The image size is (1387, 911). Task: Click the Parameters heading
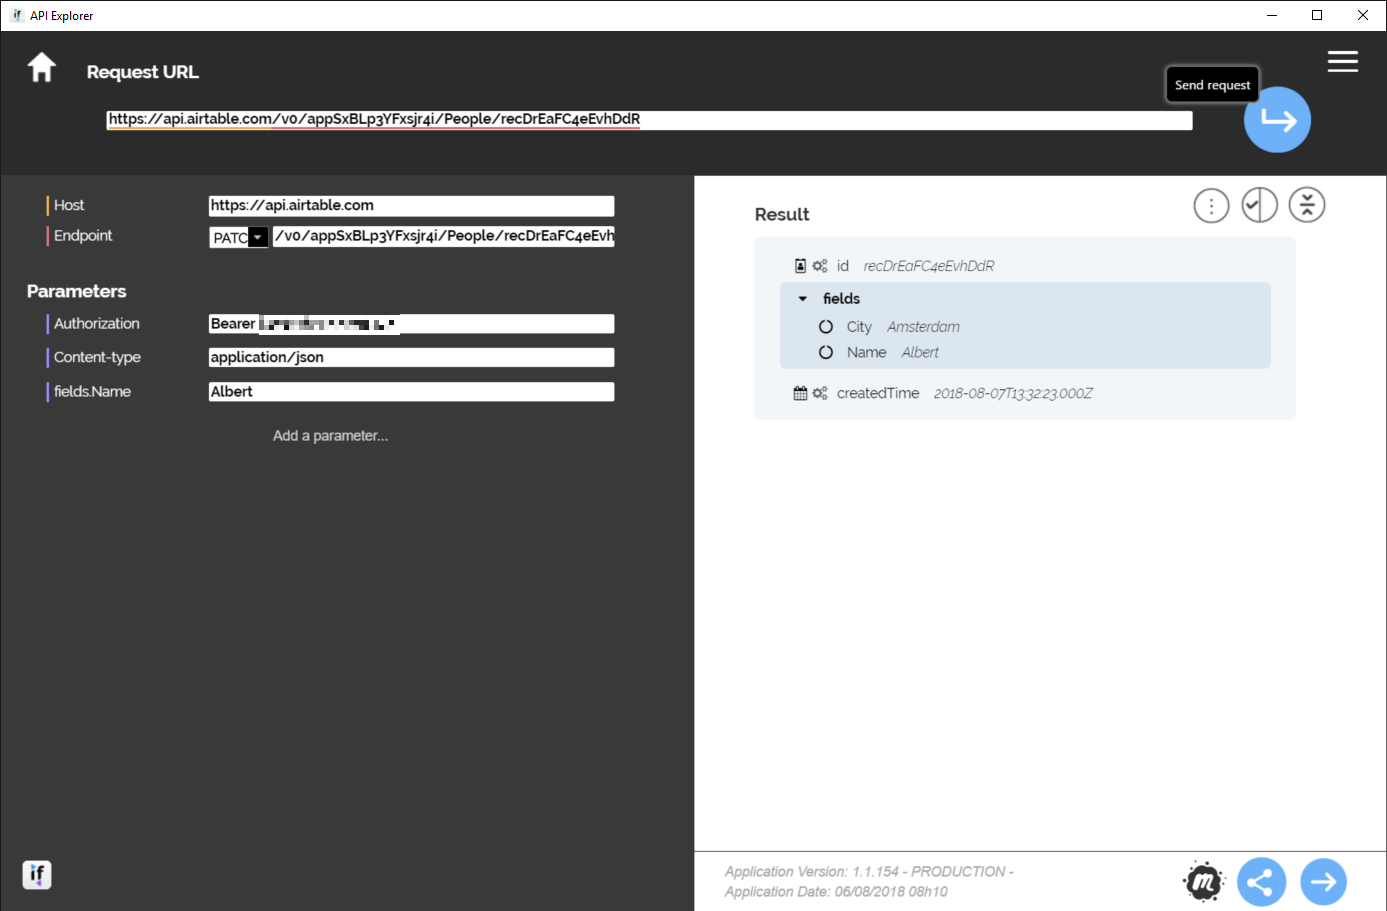[x=77, y=292]
